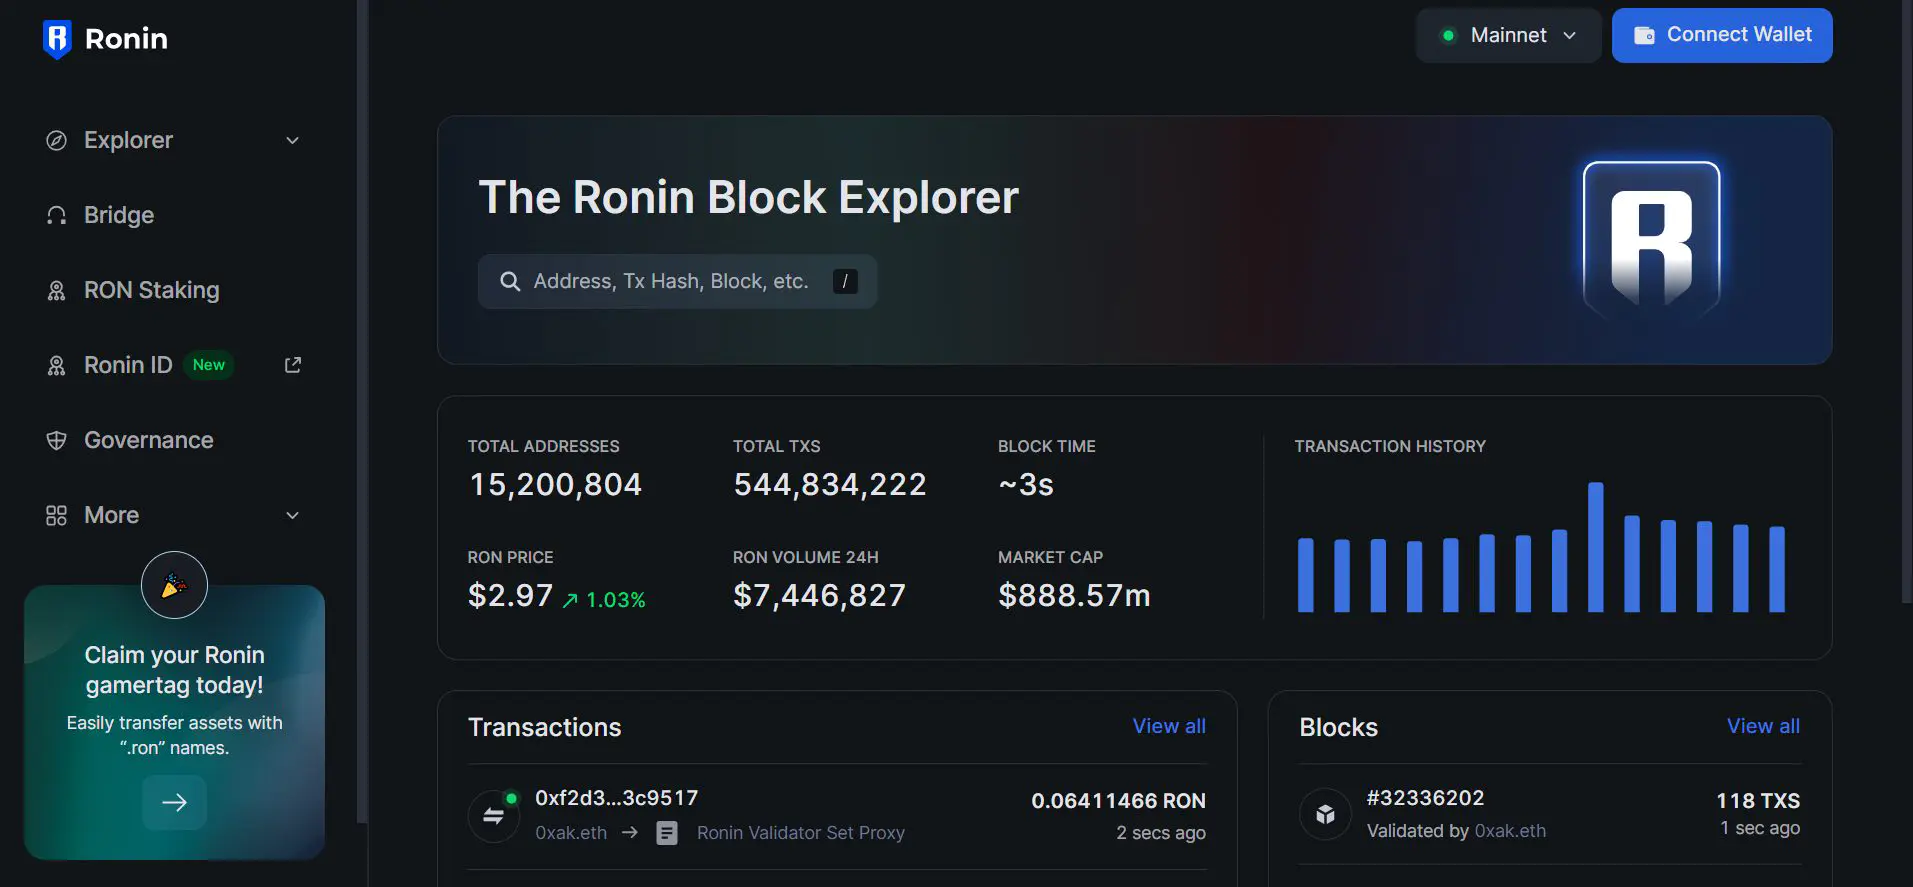Click the green up-arrow price change icon

click(x=570, y=600)
